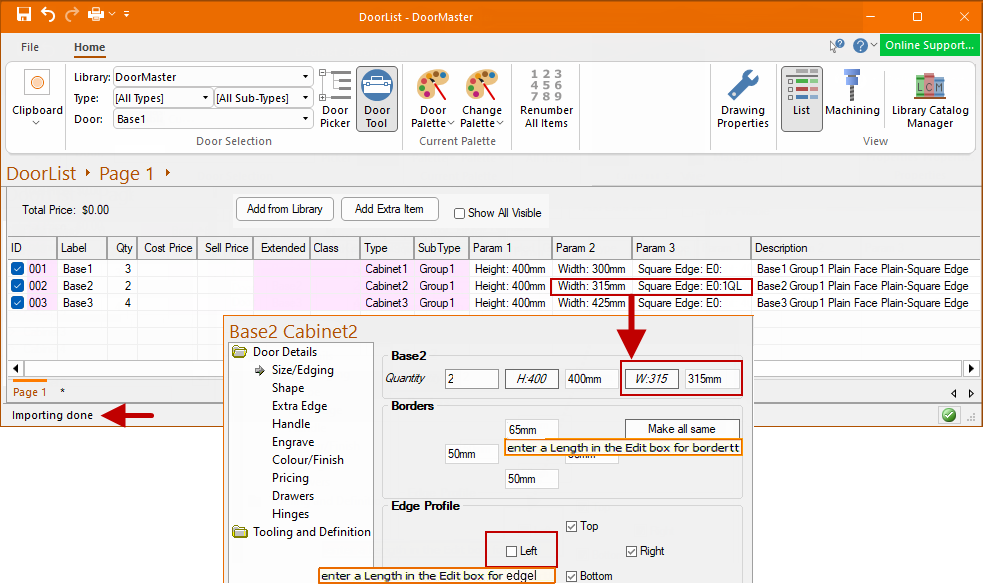
Task: Click Renumber All Items
Action: coord(546,100)
